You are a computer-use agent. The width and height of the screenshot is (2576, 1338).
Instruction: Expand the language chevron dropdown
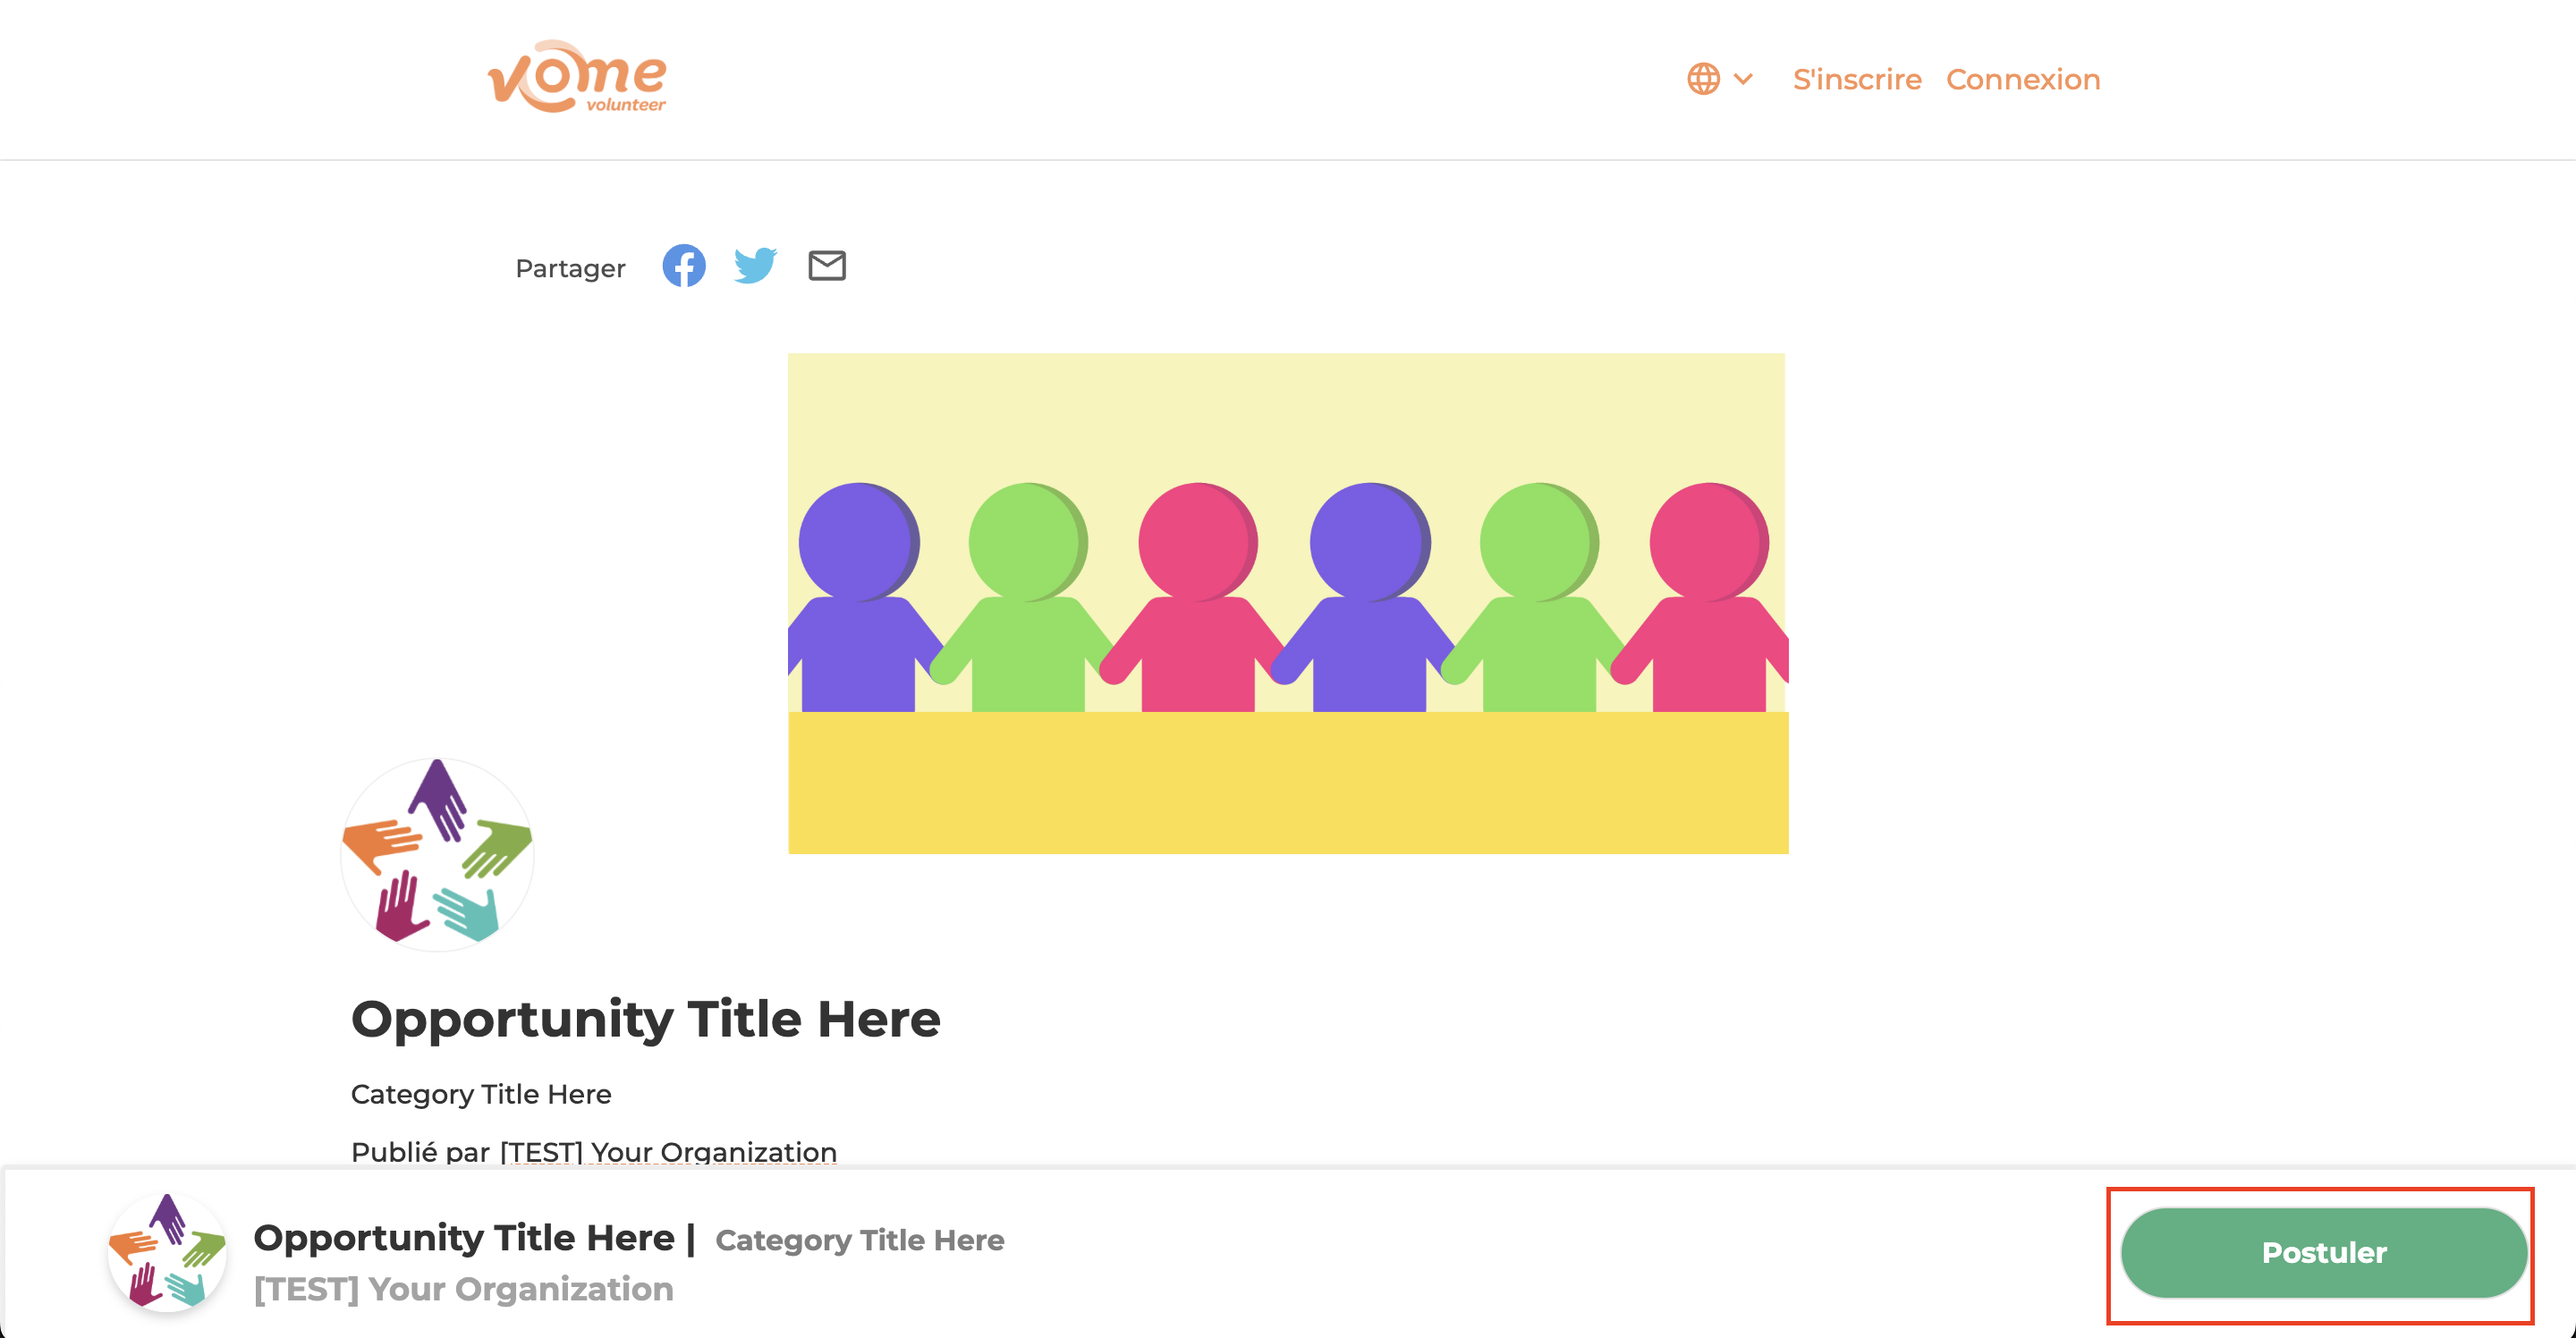tap(1743, 79)
